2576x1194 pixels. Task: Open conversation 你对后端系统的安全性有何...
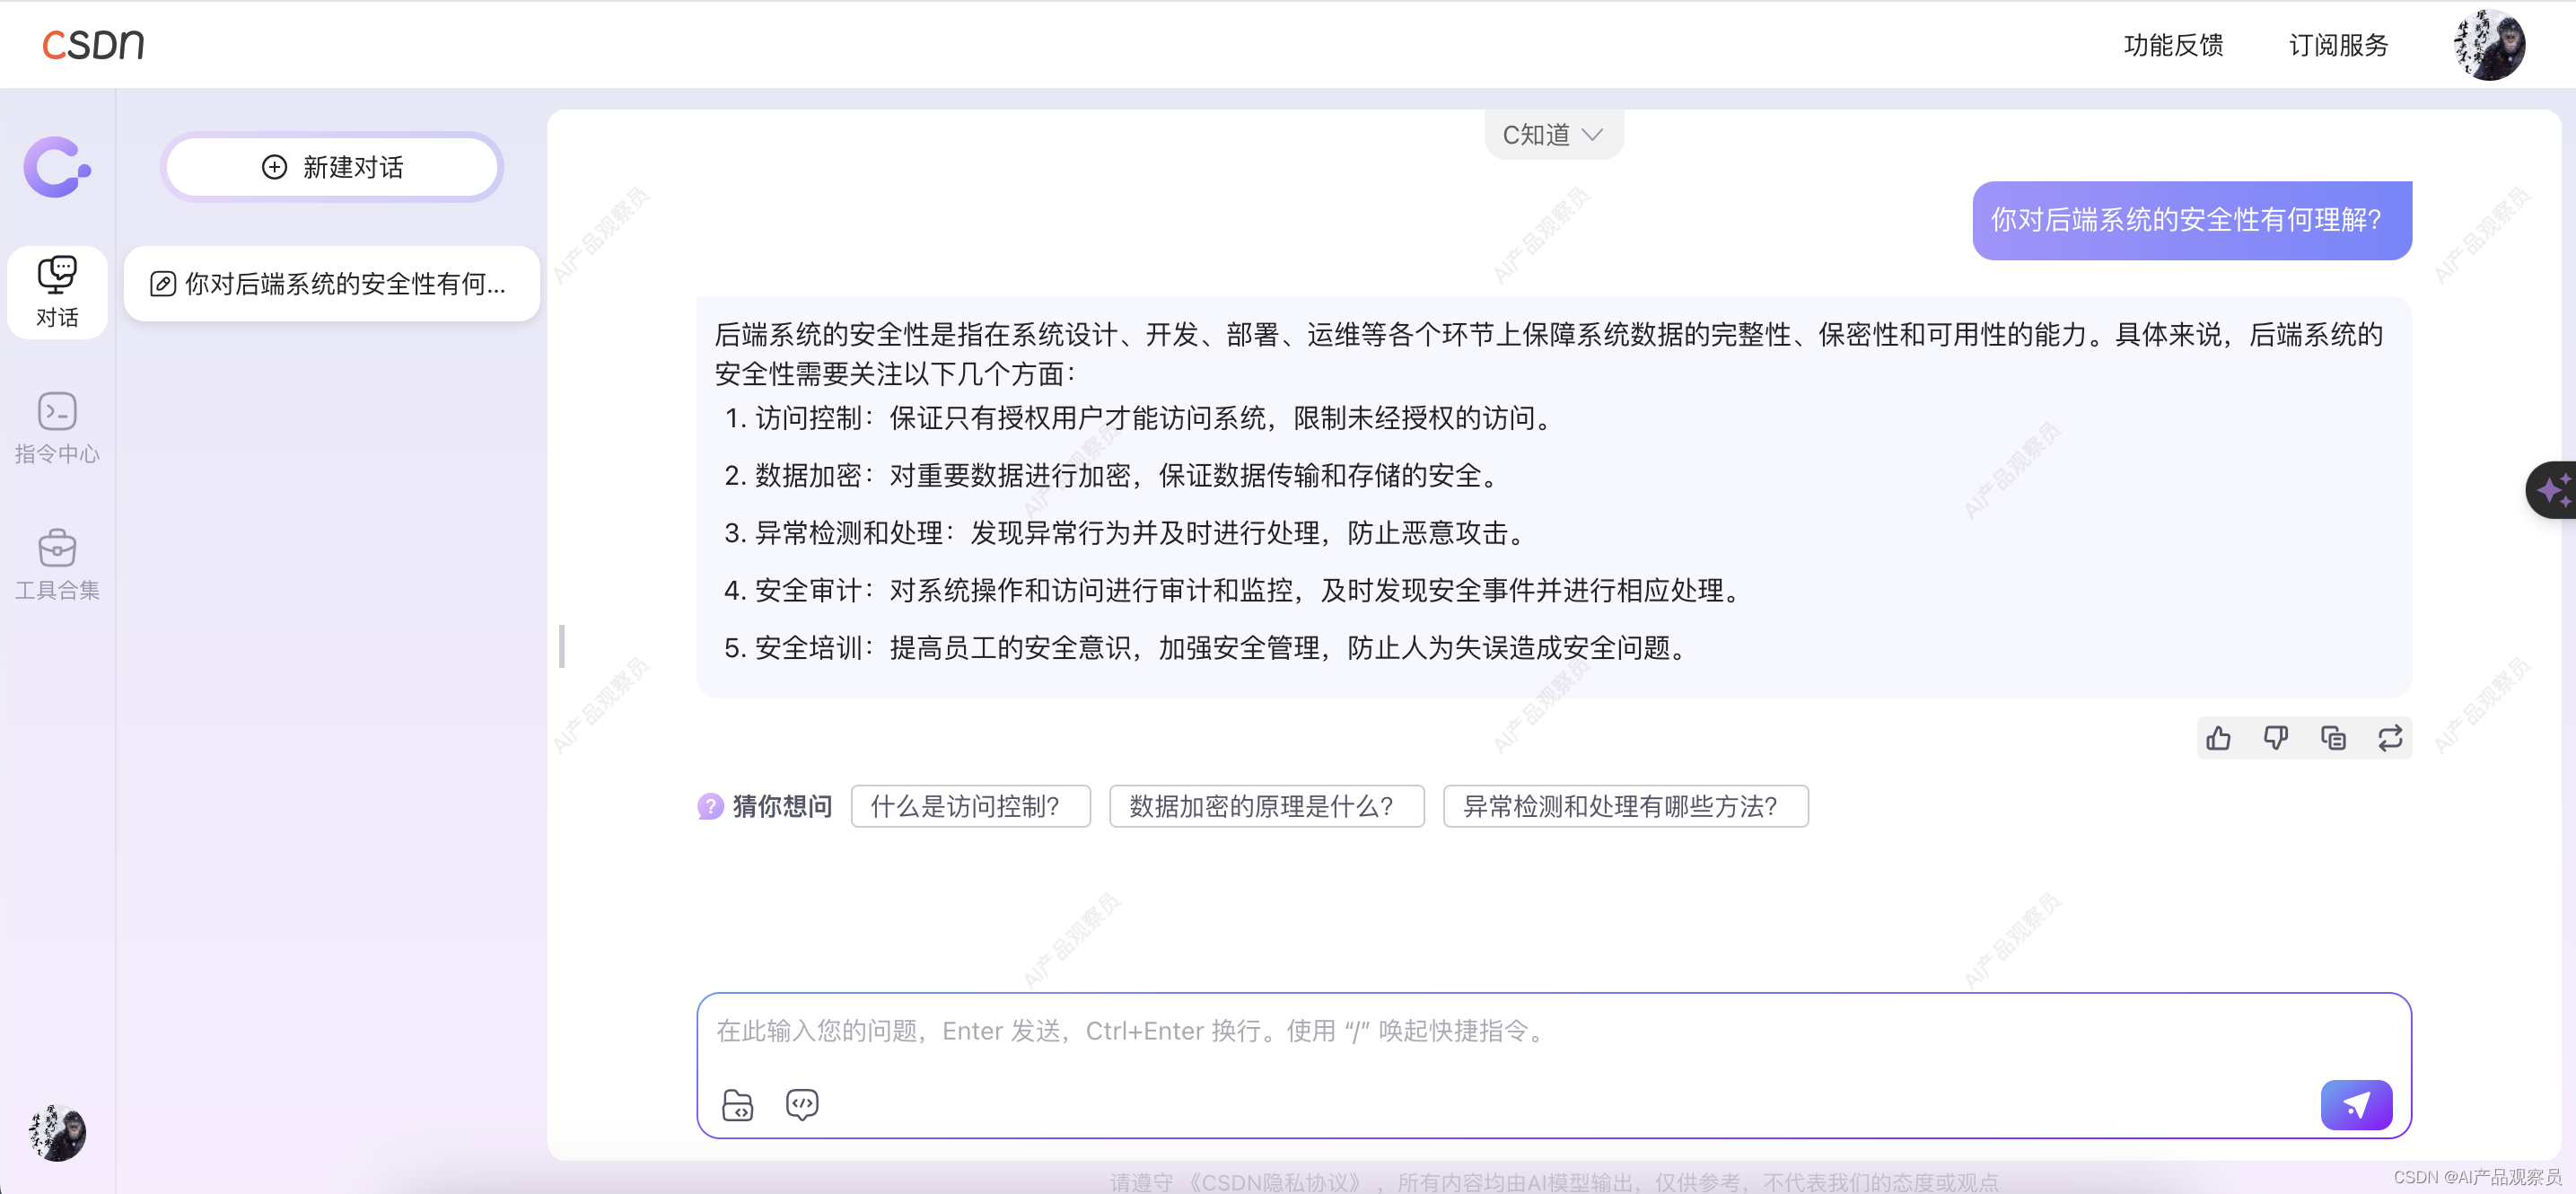coord(332,284)
